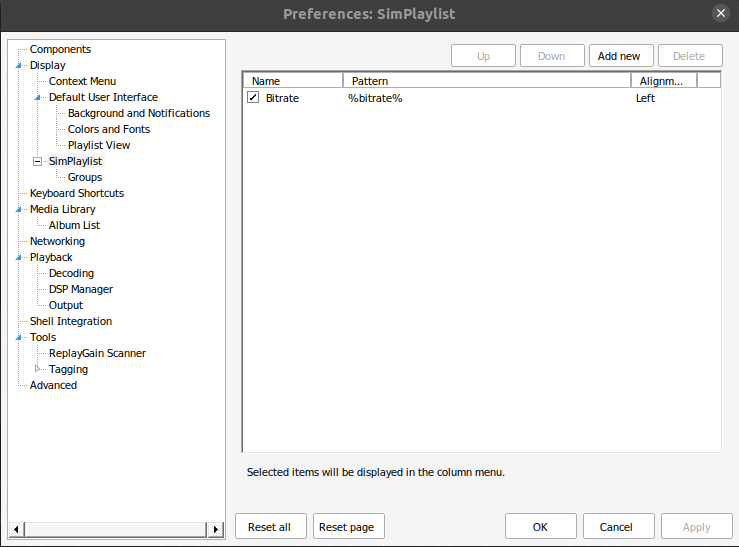Select the Default User Interface entry
Viewport: 739px width, 547px height.
point(104,97)
